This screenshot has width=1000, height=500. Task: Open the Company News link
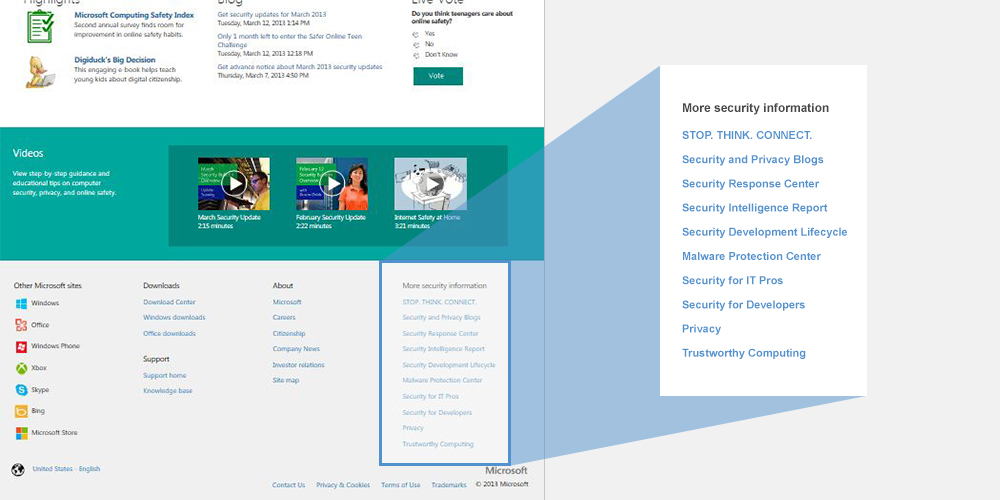pyautogui.click(x=297, y=349)
